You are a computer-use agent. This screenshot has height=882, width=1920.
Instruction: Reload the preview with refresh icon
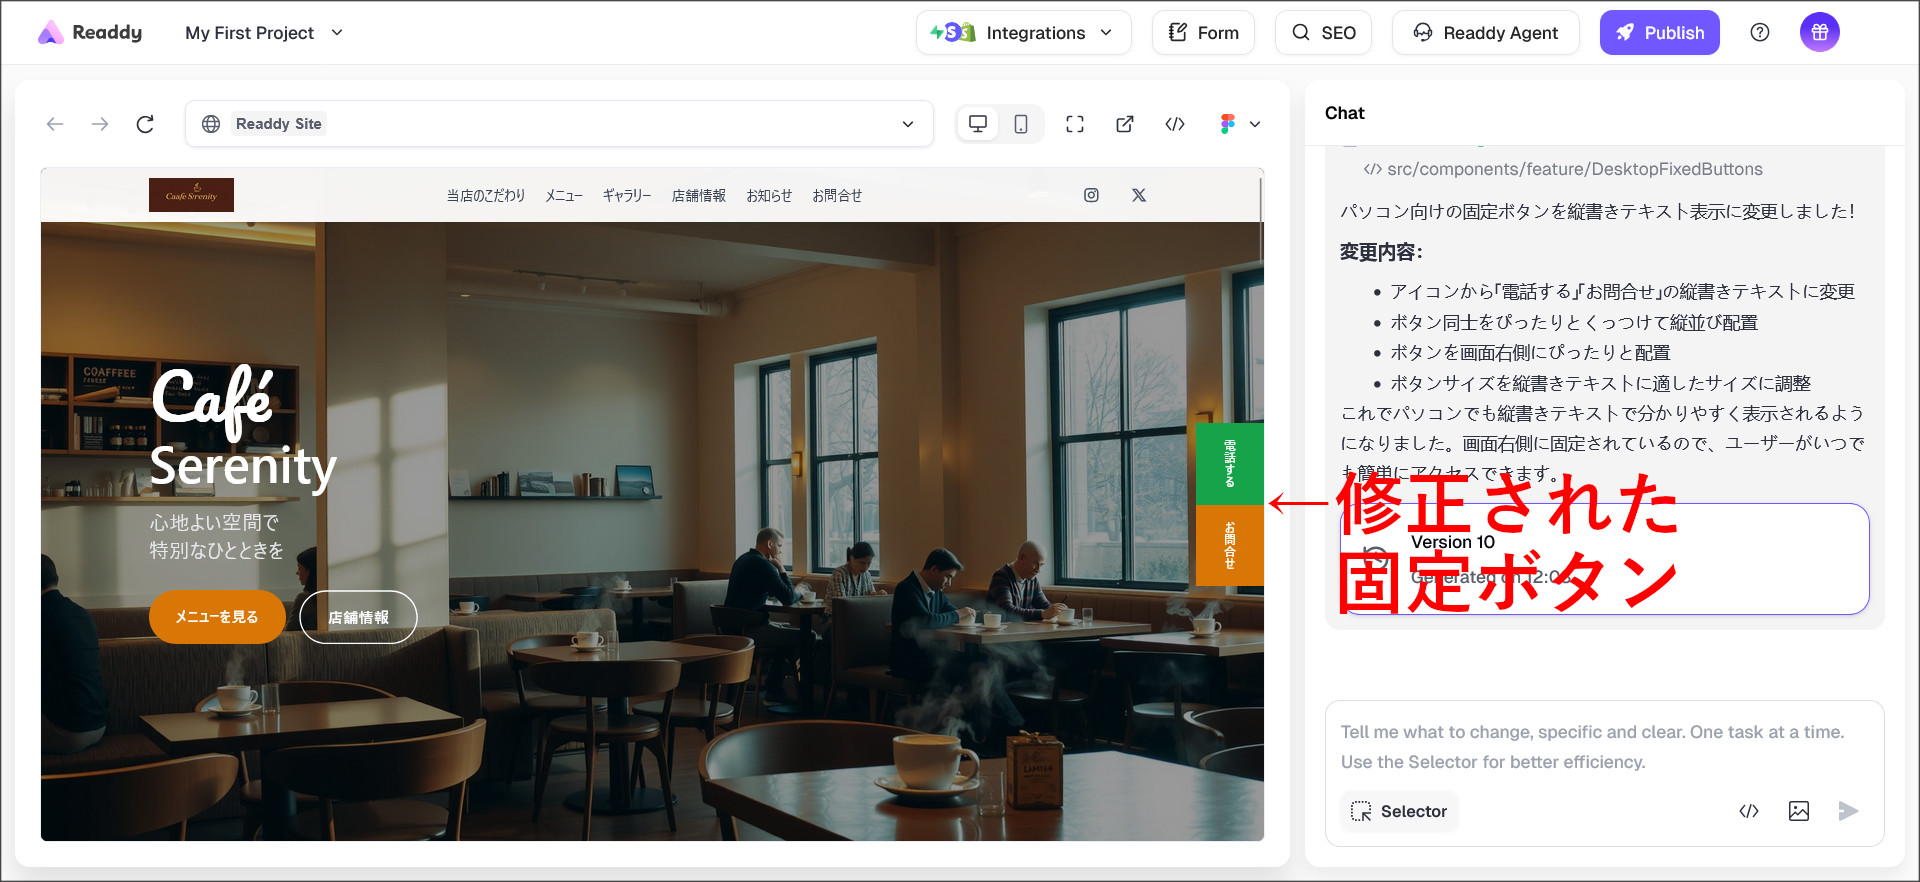145,124
